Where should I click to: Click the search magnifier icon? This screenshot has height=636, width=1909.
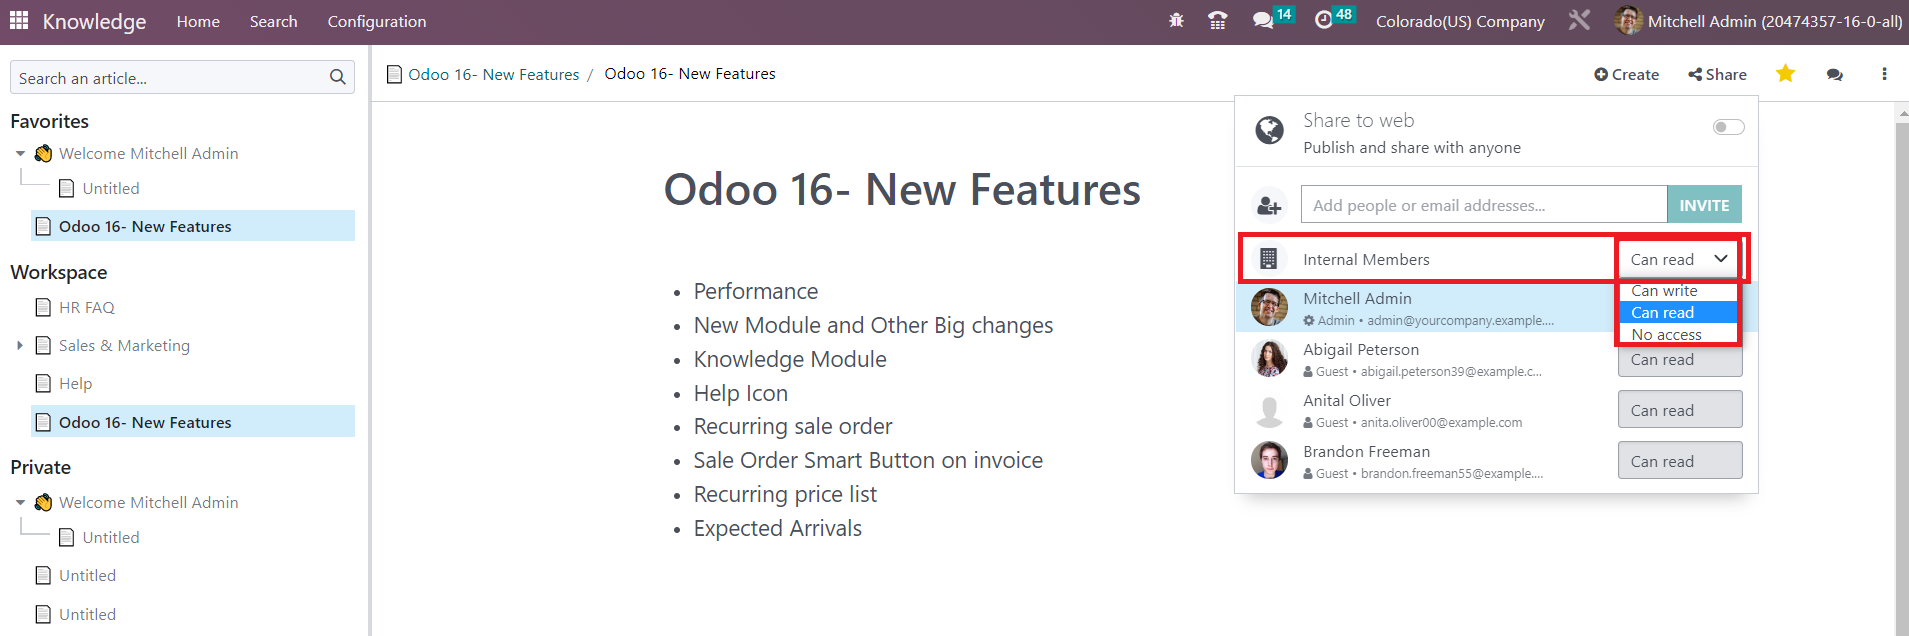pos(338,77)
